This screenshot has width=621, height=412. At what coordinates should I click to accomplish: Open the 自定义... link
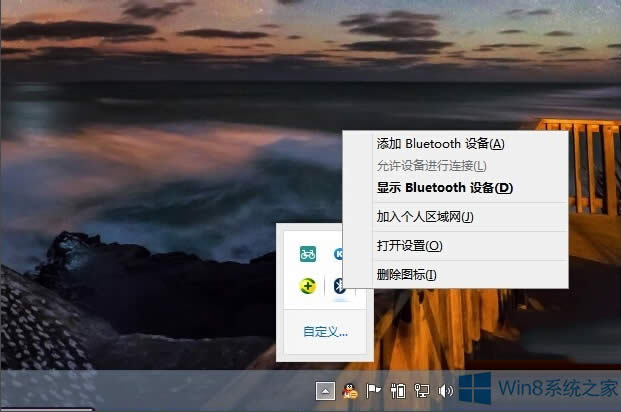point(326,332)
